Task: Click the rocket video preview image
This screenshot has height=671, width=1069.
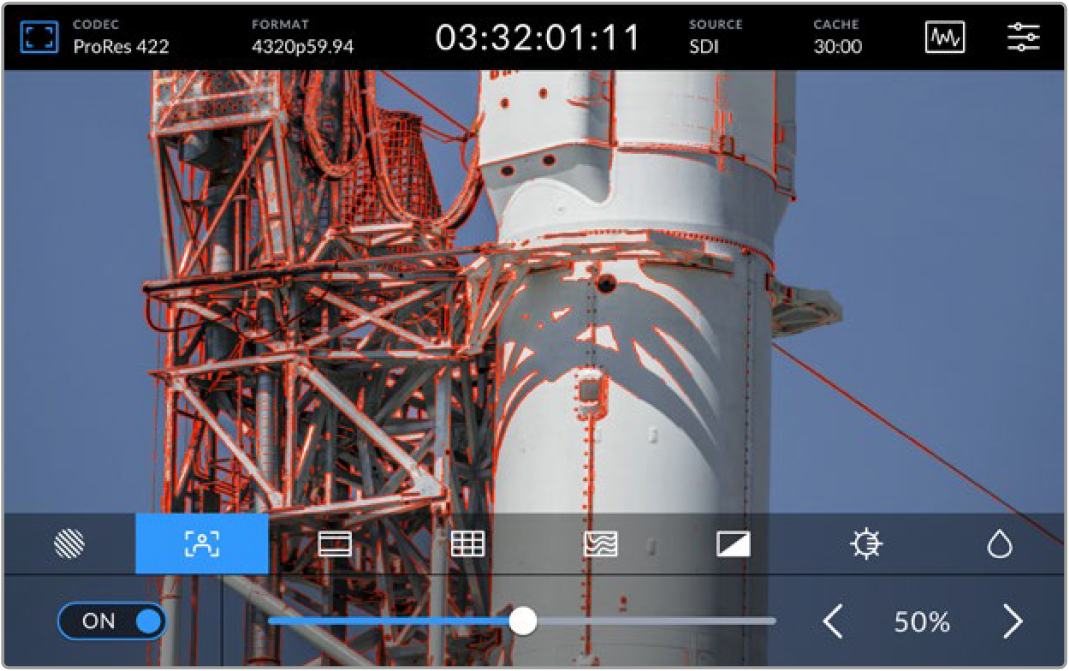Action: point(534,292)
